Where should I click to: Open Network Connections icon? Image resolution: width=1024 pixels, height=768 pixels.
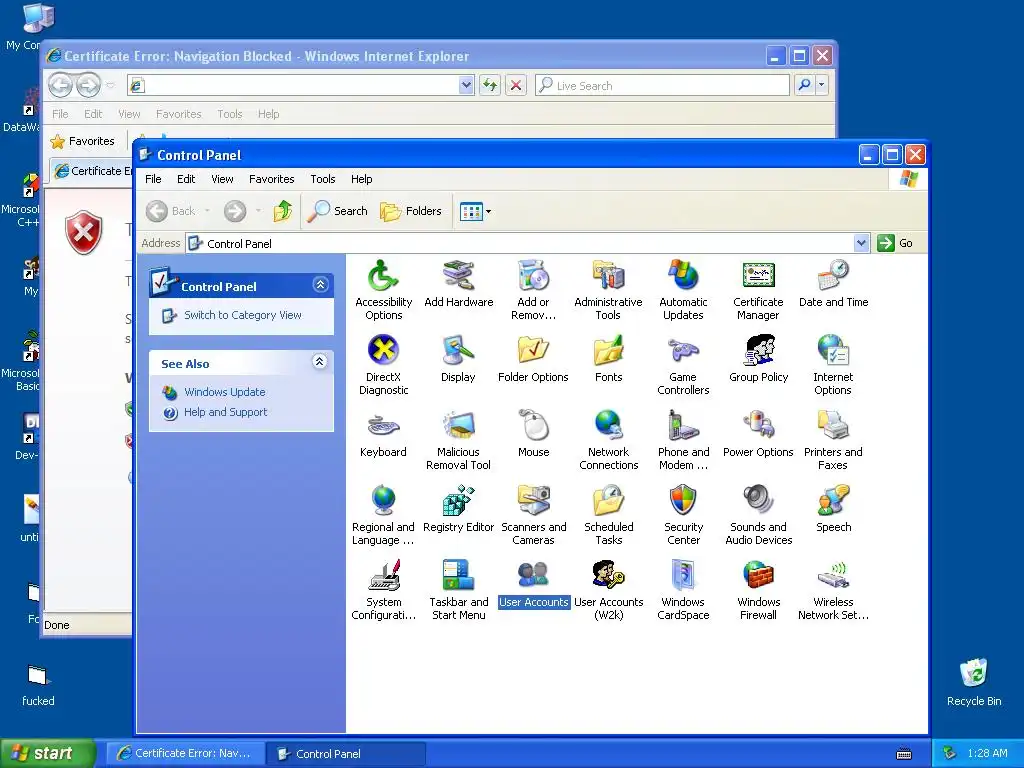pos(608,440)
